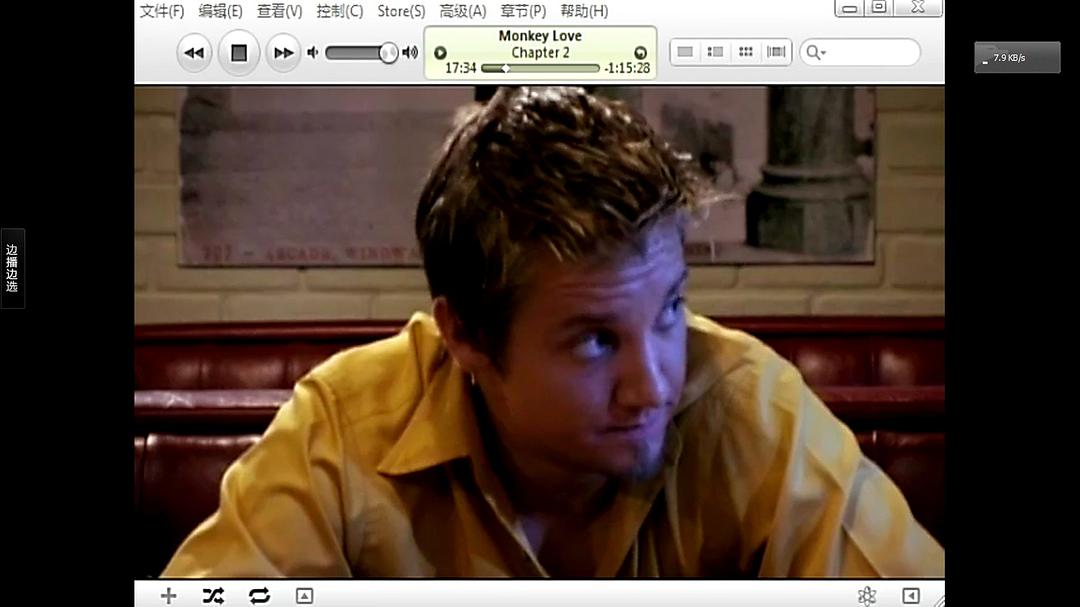Switch to Cover Flow view

click(776, 52)
